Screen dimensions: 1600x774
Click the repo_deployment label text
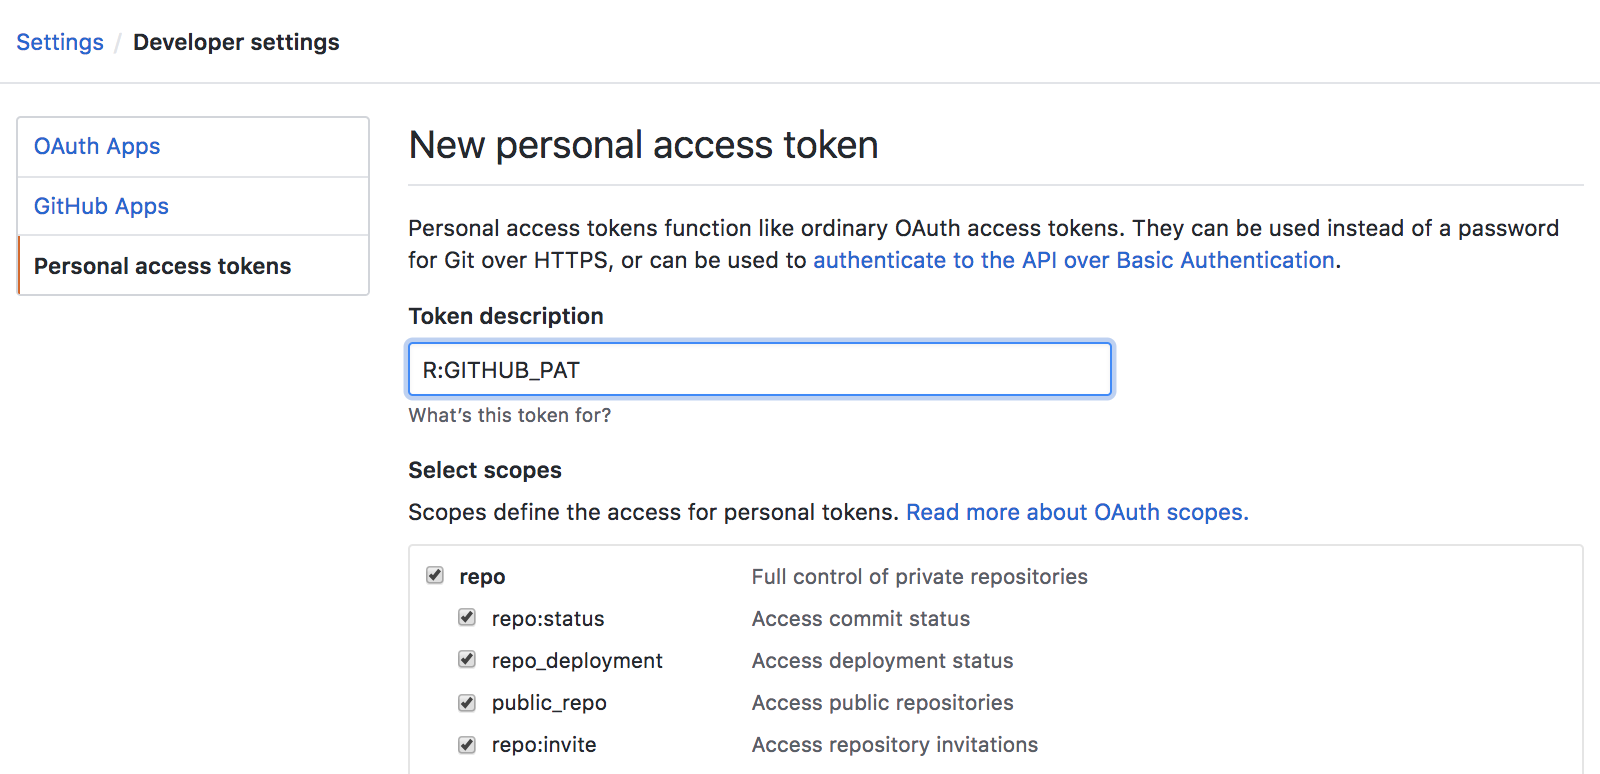click(577, 660)
